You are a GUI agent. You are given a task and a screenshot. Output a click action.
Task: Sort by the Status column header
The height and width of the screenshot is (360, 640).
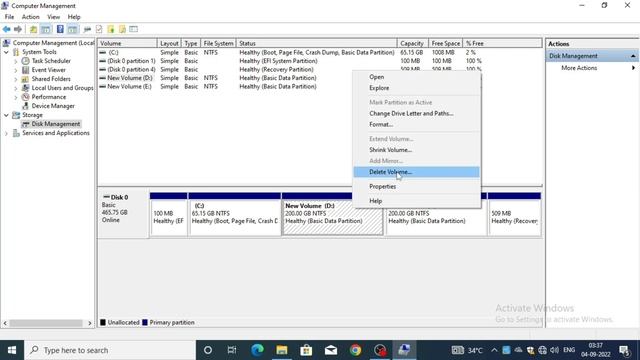(x=316, y=43)
